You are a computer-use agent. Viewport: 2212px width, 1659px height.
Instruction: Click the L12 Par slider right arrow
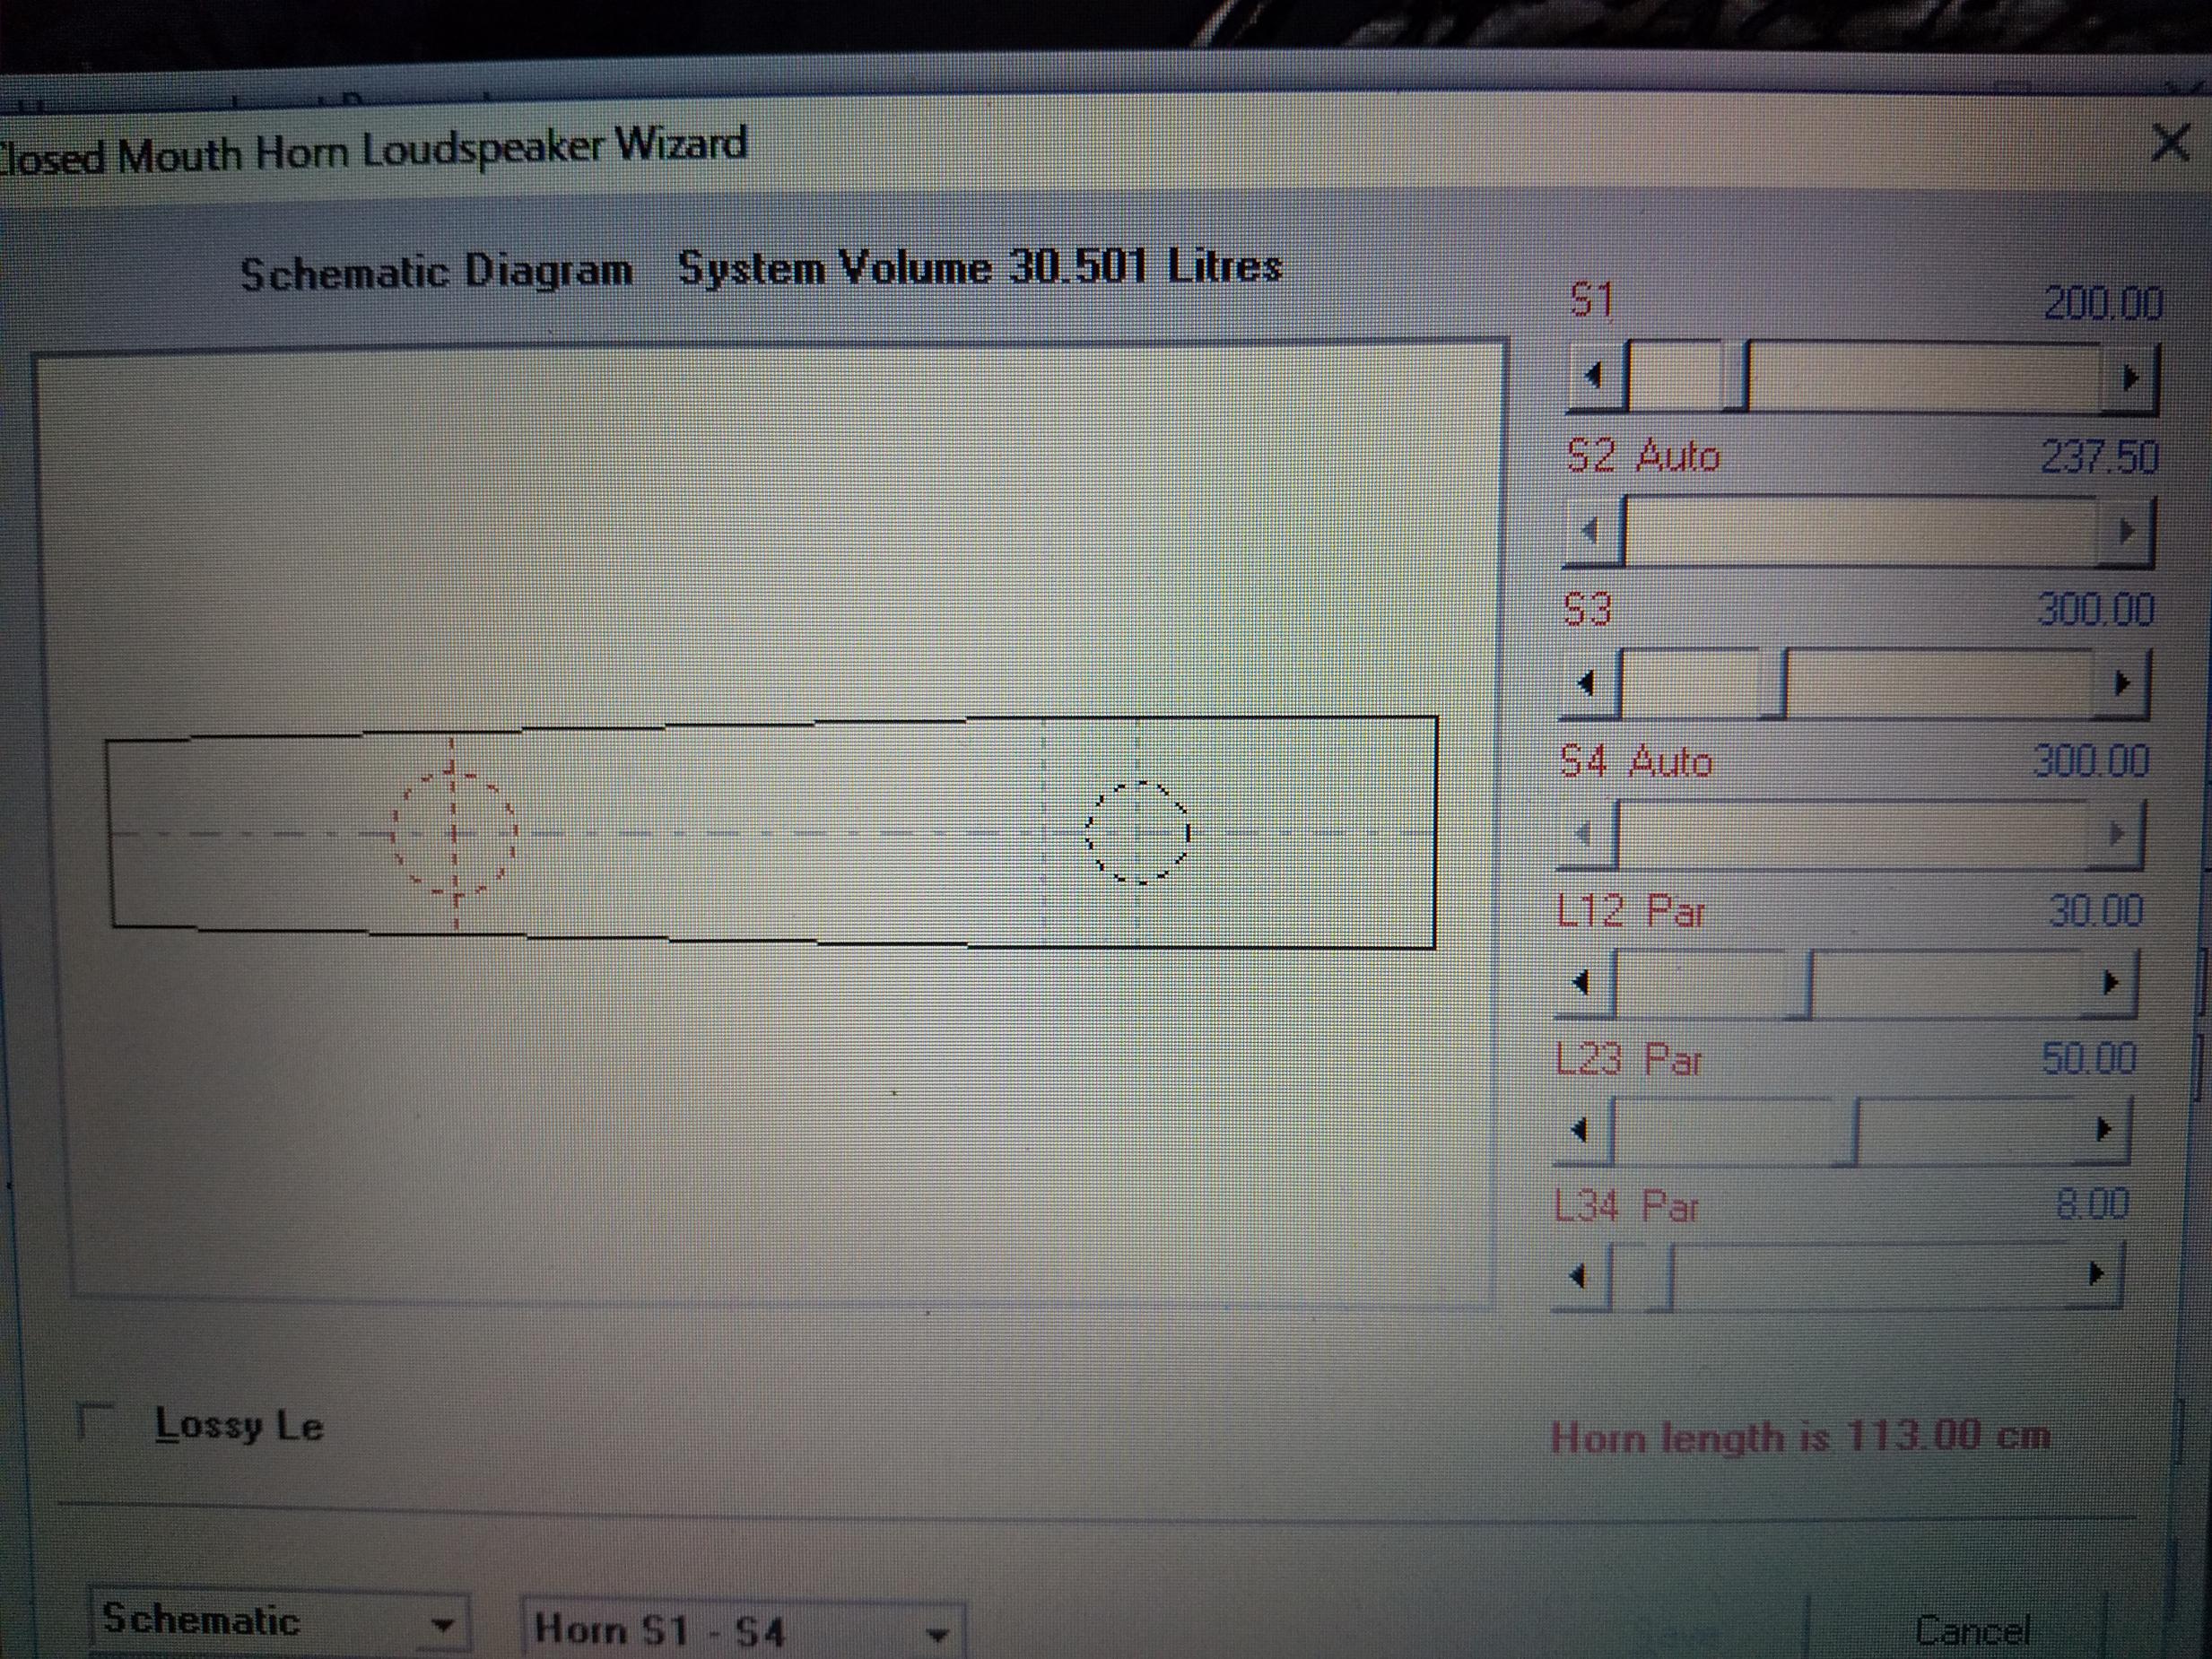[x=2110, y=983]
